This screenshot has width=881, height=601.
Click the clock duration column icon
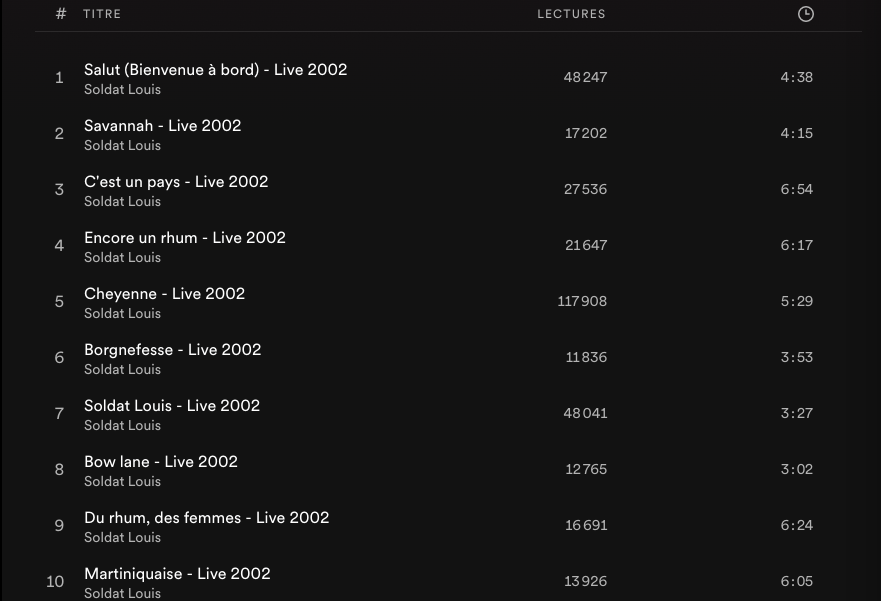pyautogui.click(x=805, y=14)
